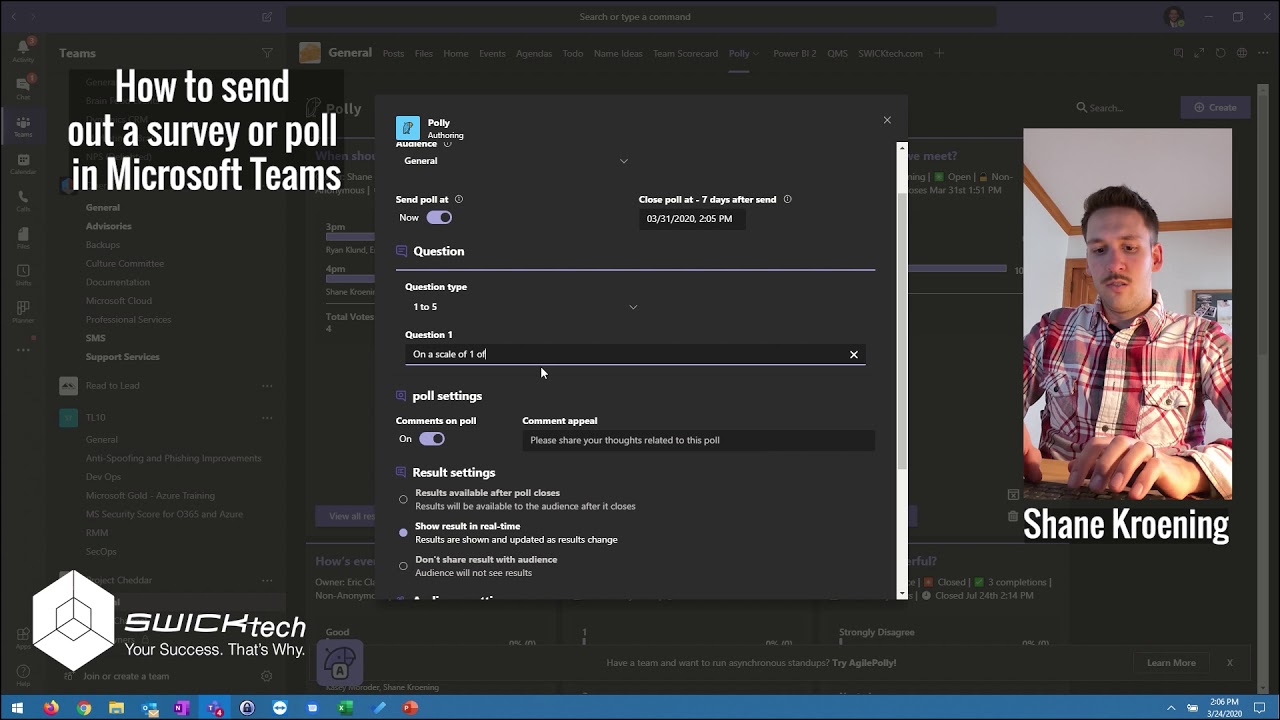Image resolution: width=1280 pixels, height=720 pixels.
Task: Expand the Polly tab to full view
Action: (1200, 53)
